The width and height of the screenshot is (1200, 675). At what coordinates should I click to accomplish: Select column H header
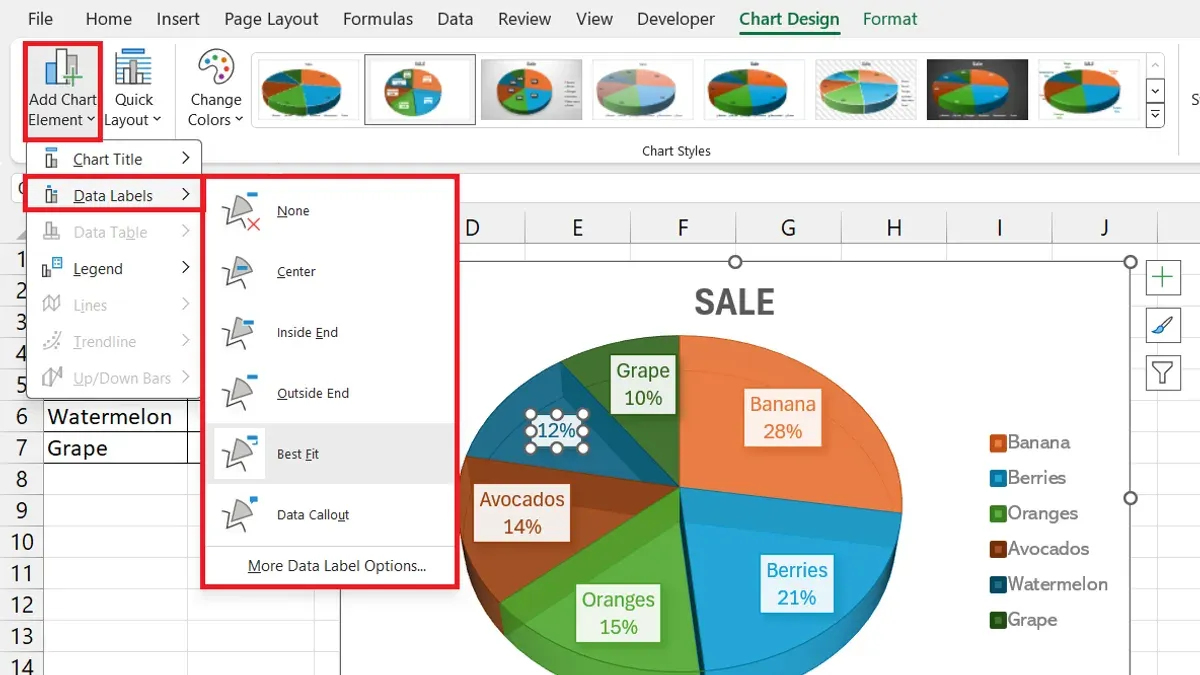[x=894, y=228]
